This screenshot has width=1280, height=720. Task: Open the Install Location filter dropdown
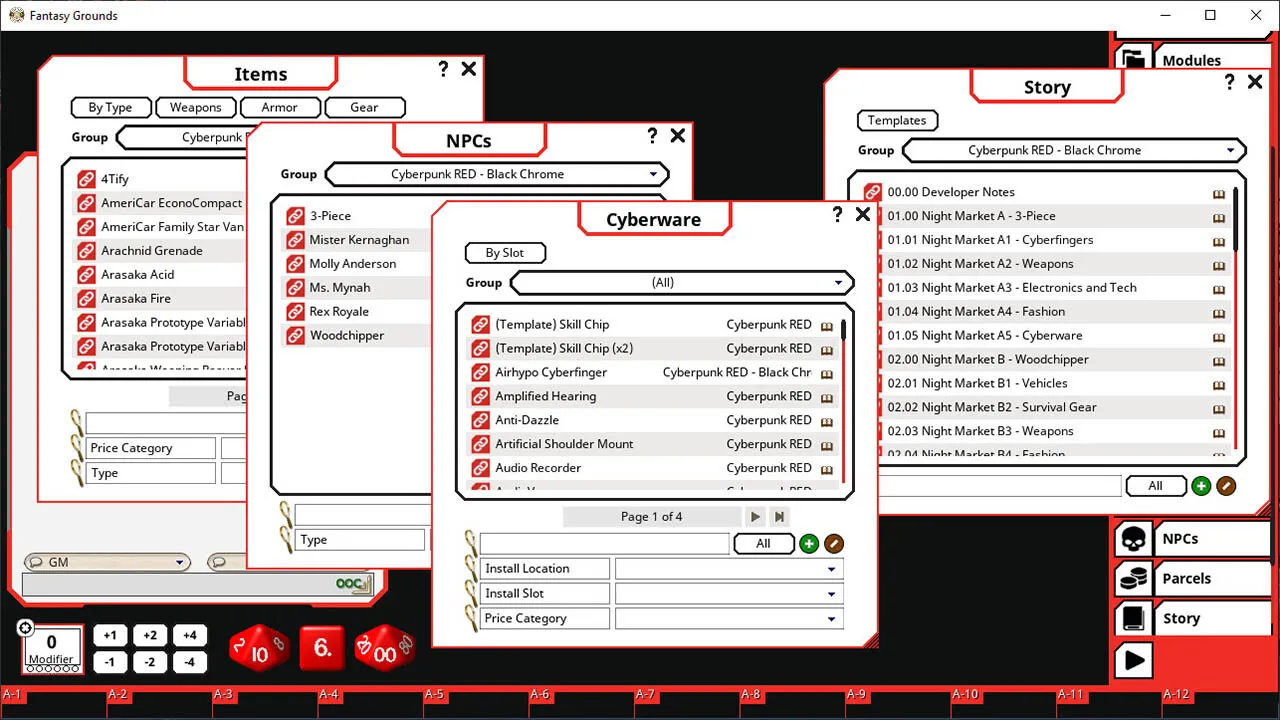tap(729, 569)
